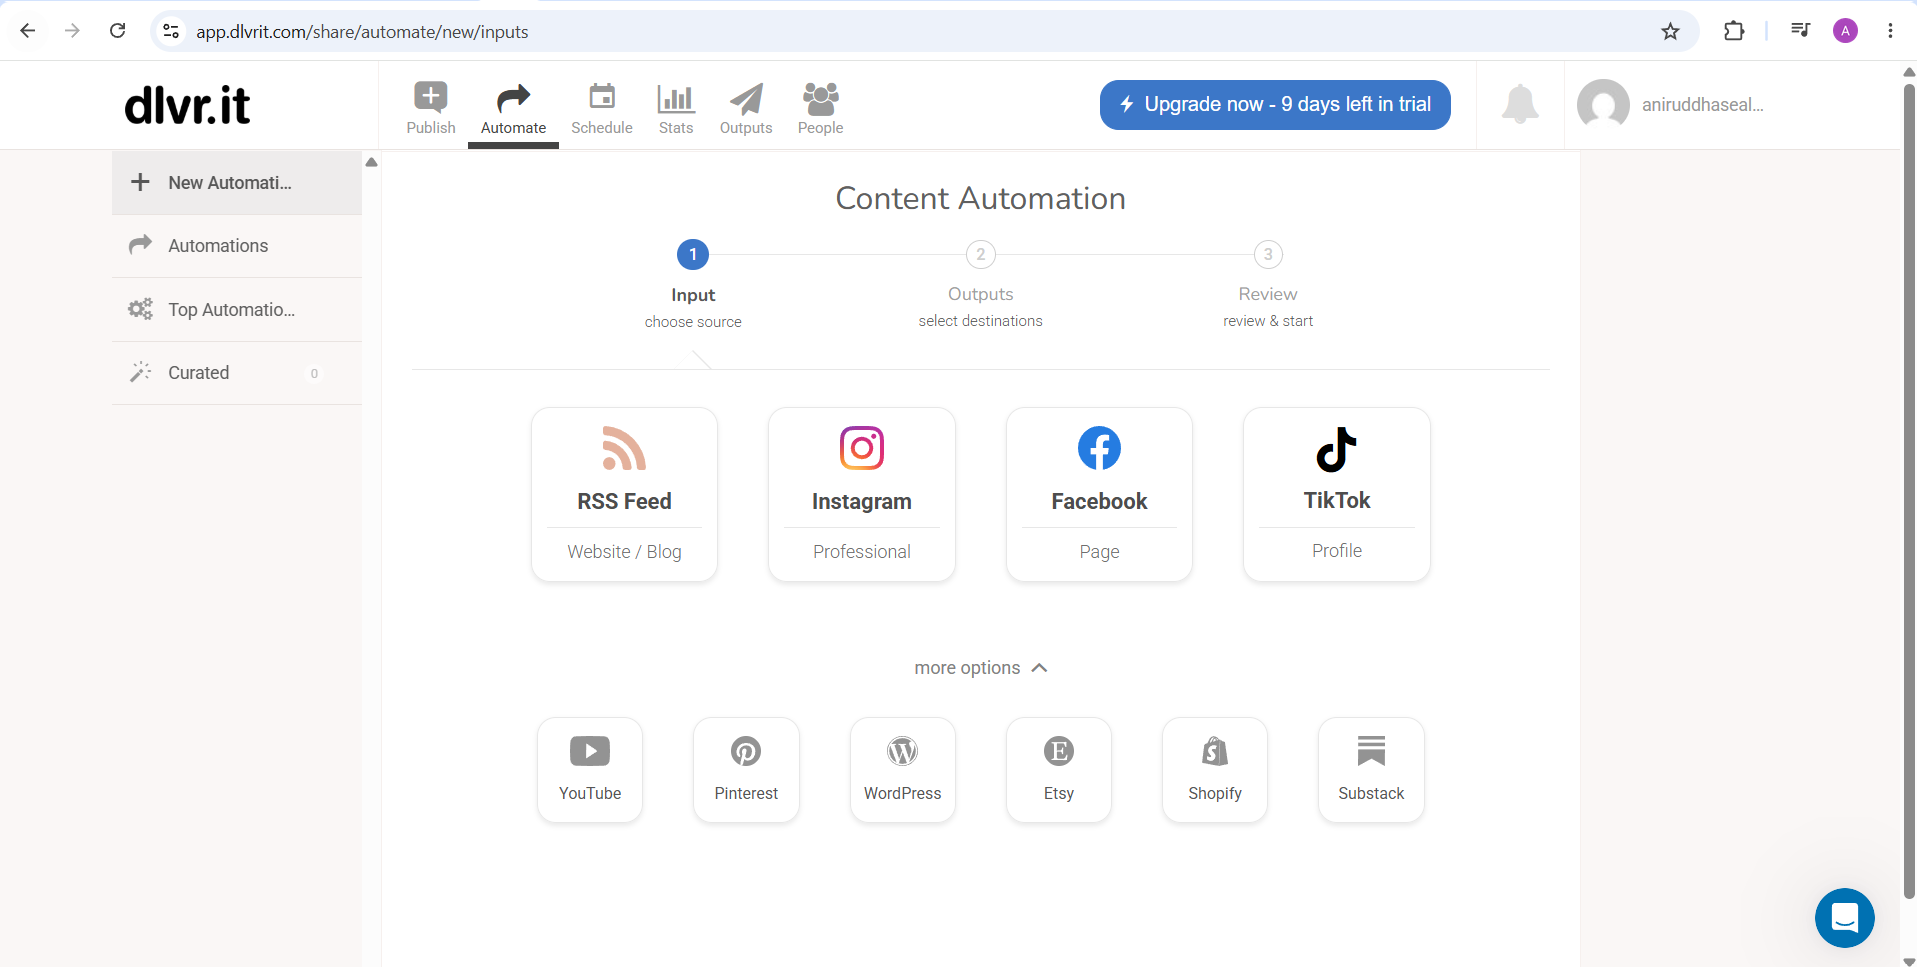Screen dimensions: 1917x967
Task: Click the page vertical scrollbar
Action: [1909, 490]
